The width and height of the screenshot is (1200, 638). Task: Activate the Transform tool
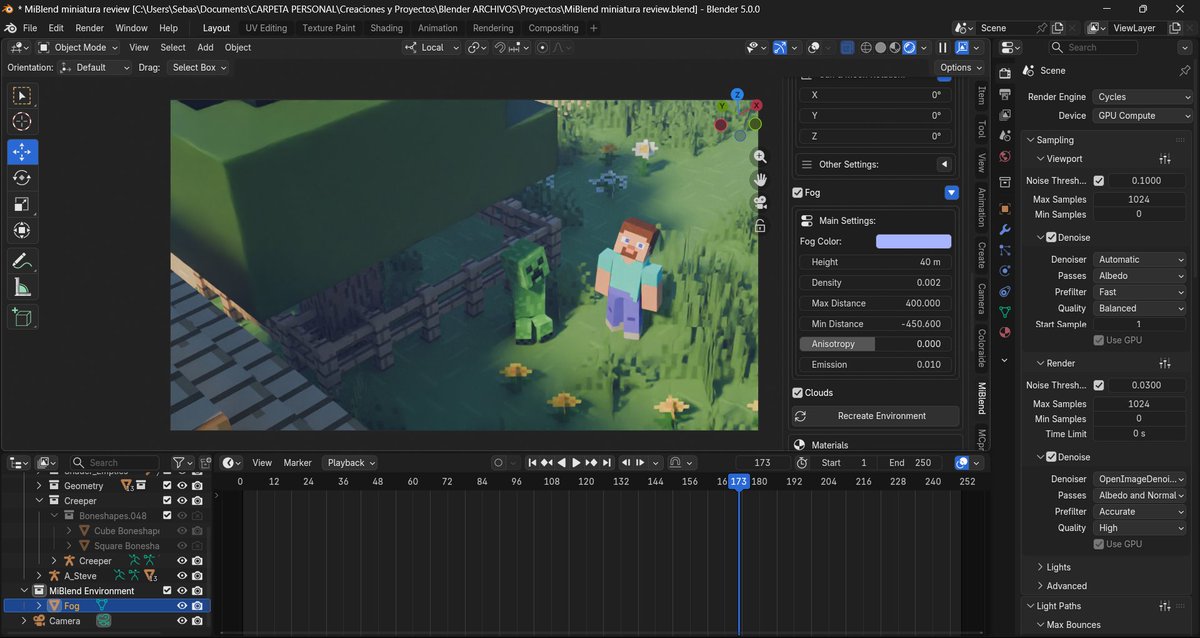click(x=22, y=231)
